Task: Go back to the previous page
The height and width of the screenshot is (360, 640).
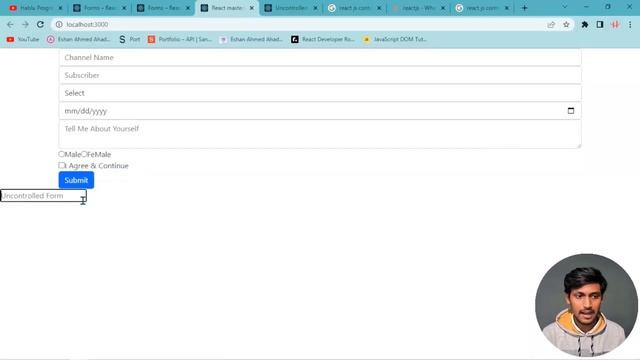Action: coord(10,24)
